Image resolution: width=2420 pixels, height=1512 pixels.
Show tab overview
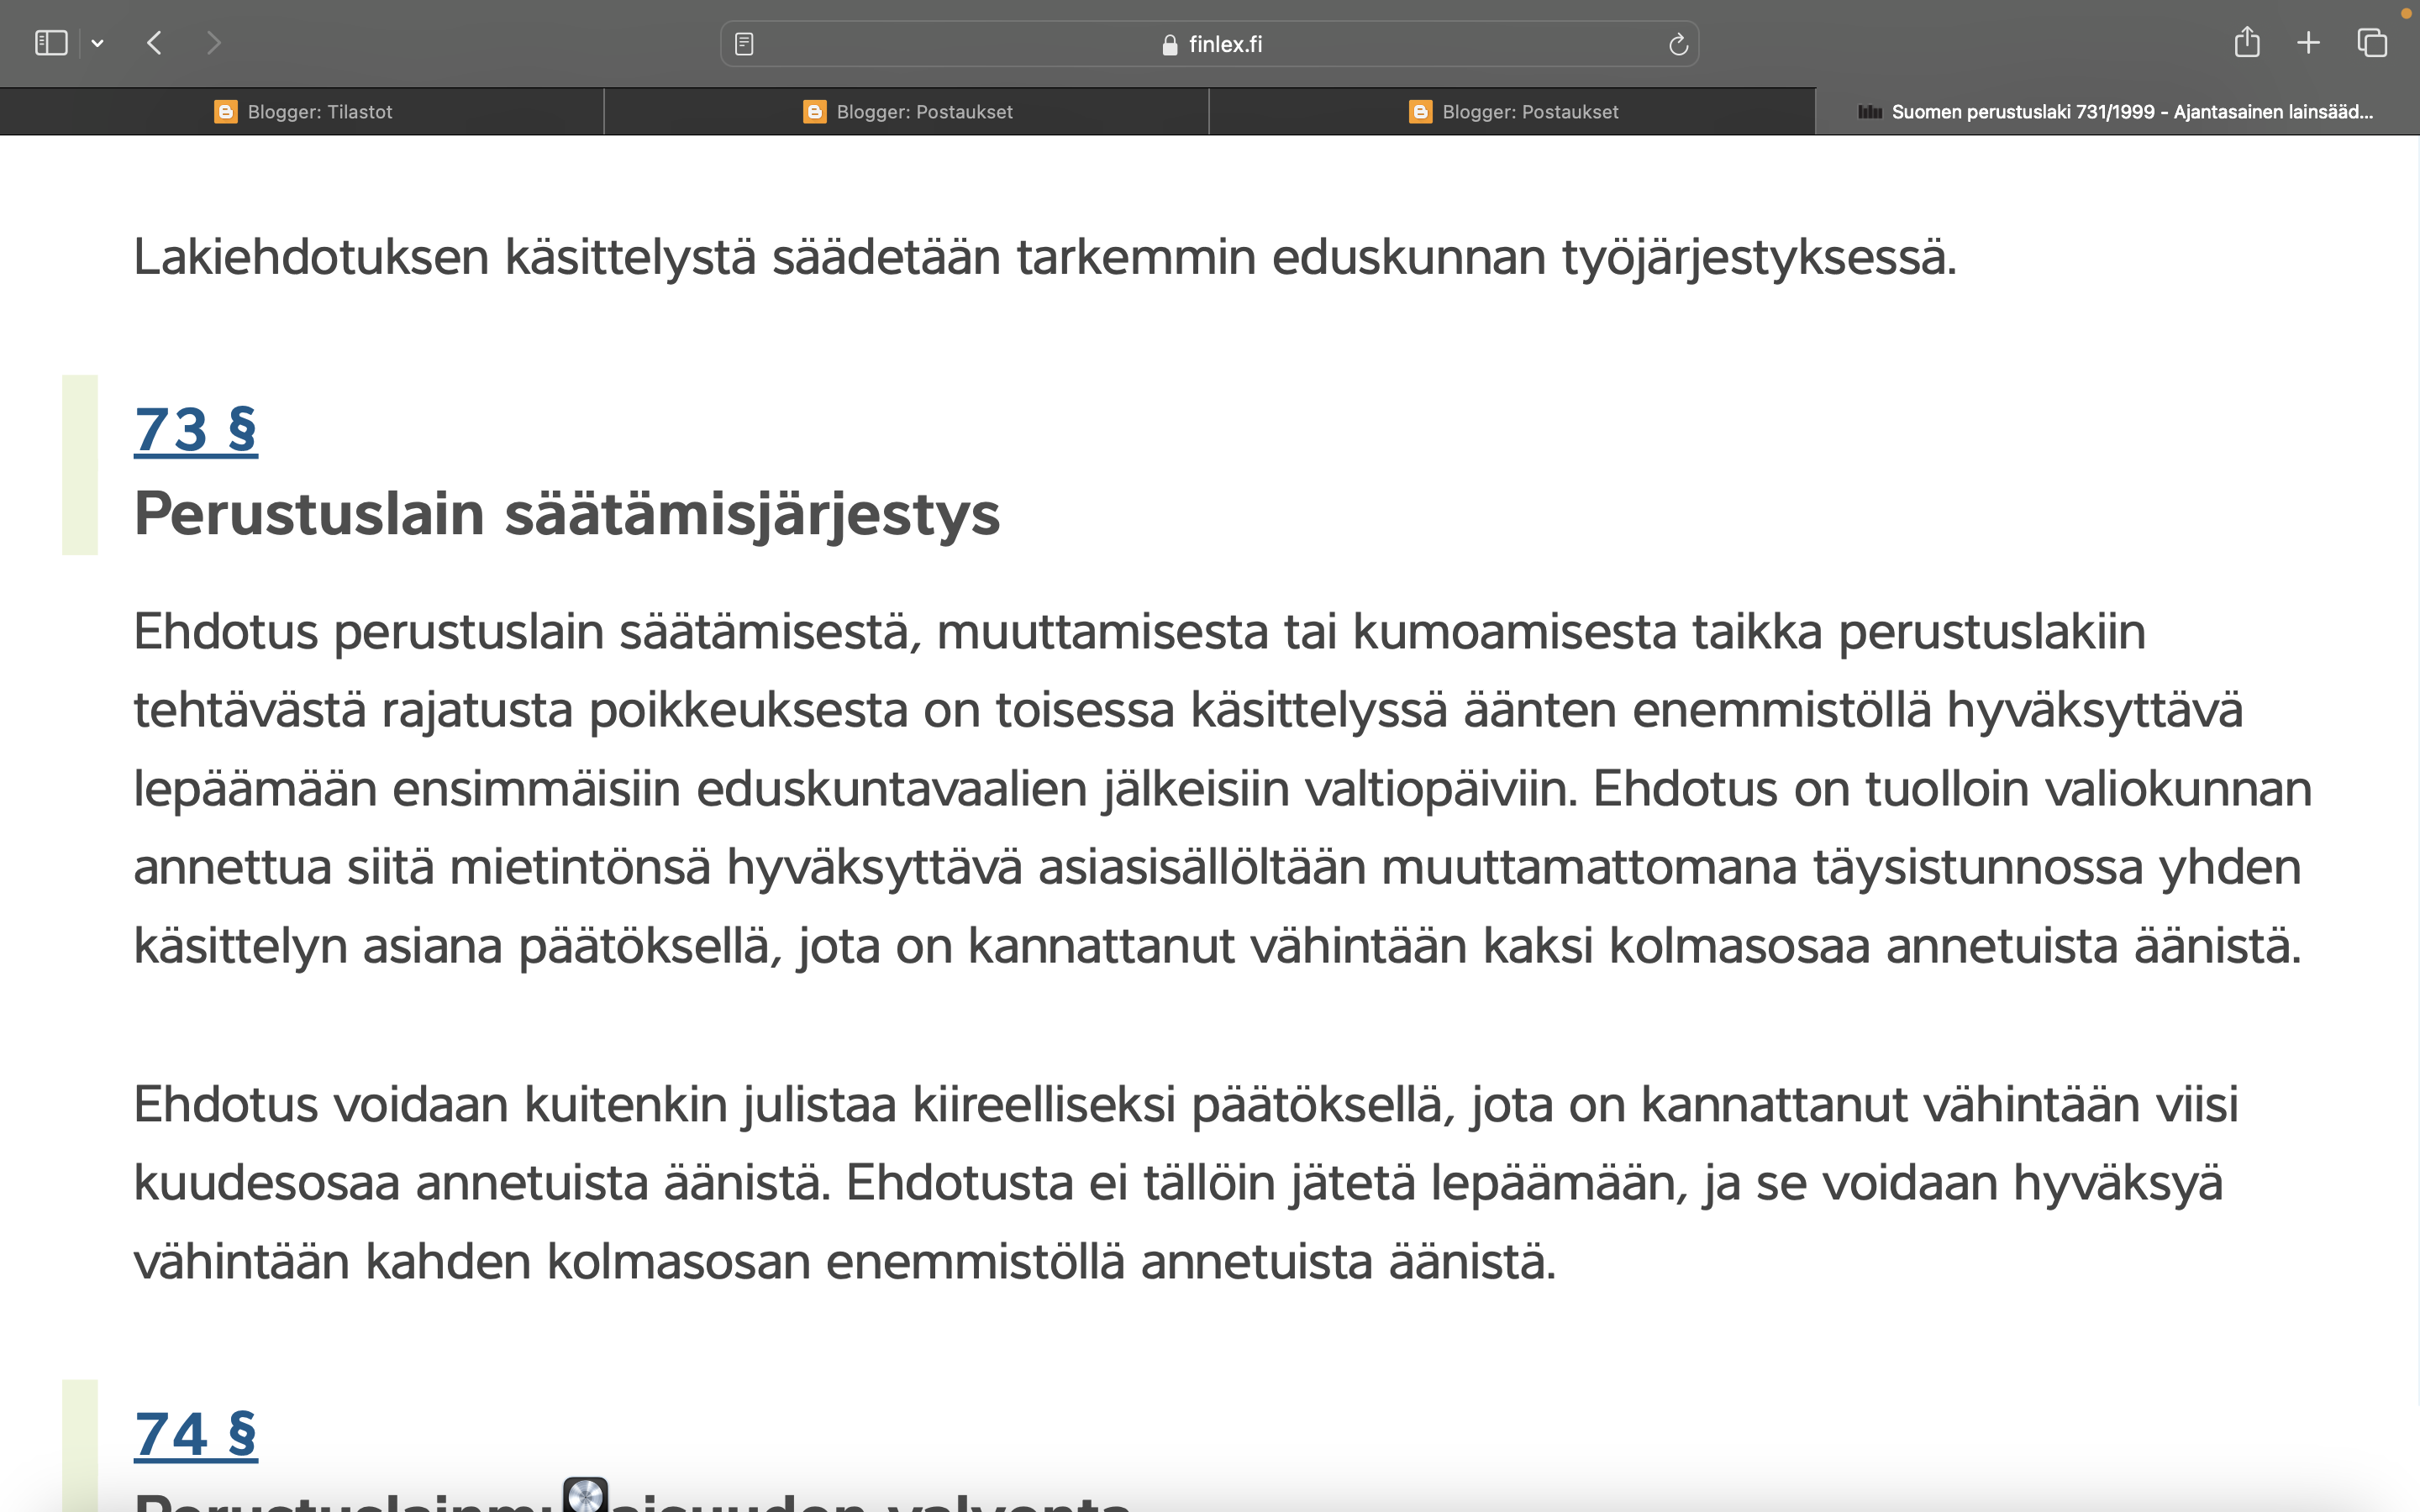pyautogui.click(x=2372, y=43)
